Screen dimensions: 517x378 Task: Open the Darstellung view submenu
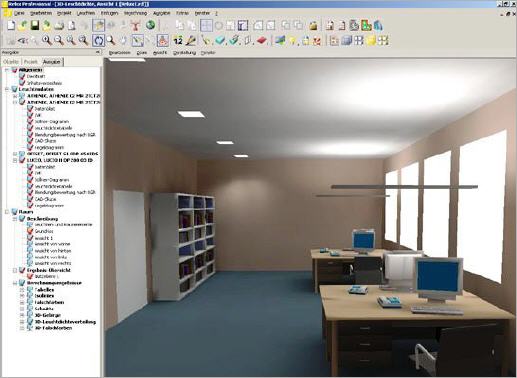pos(184,53)
